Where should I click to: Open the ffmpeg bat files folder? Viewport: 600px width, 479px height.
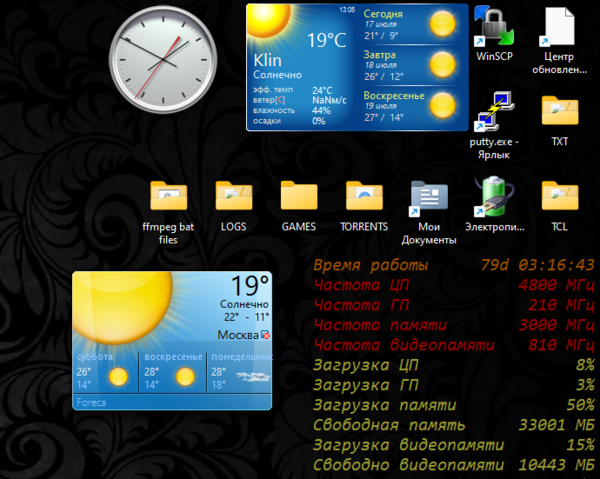[x=168, y=212]
